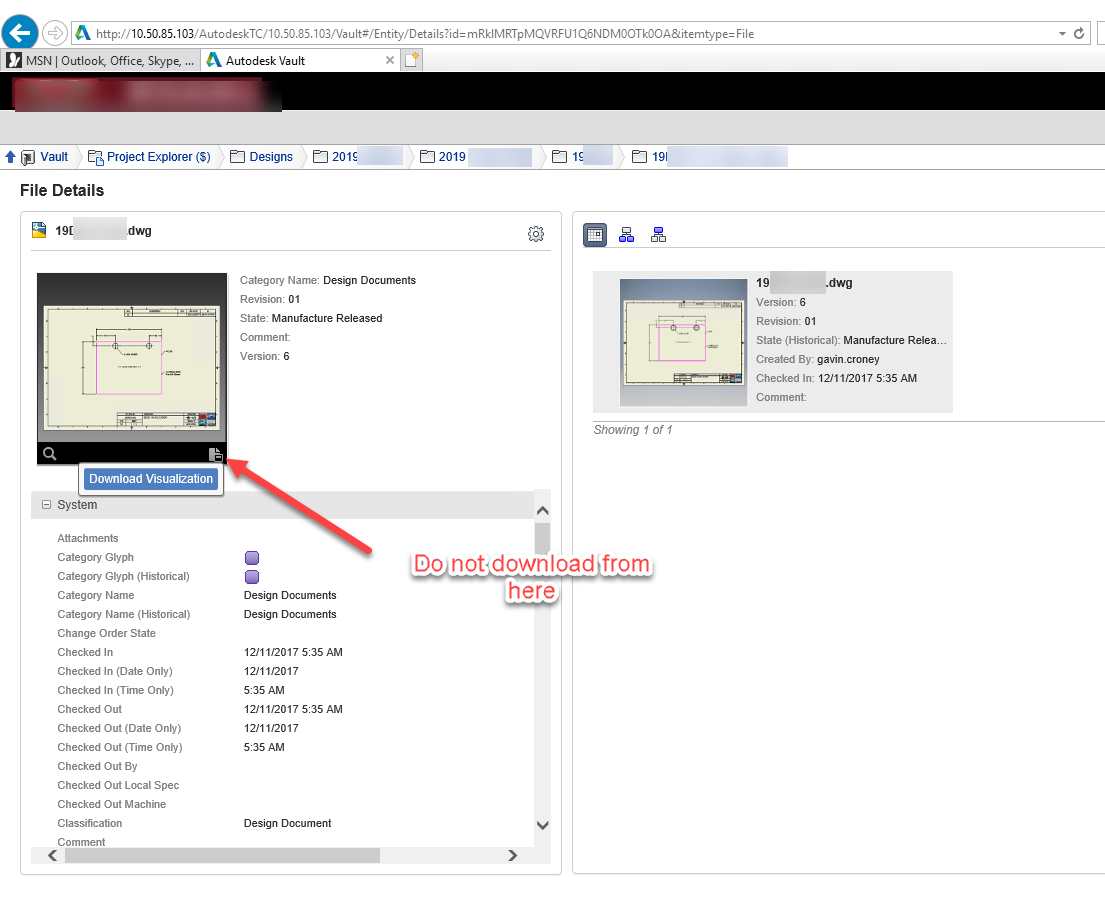
Task: Click the Project Explorer icon in breadcrumb
Action: (x=95, y=156)
